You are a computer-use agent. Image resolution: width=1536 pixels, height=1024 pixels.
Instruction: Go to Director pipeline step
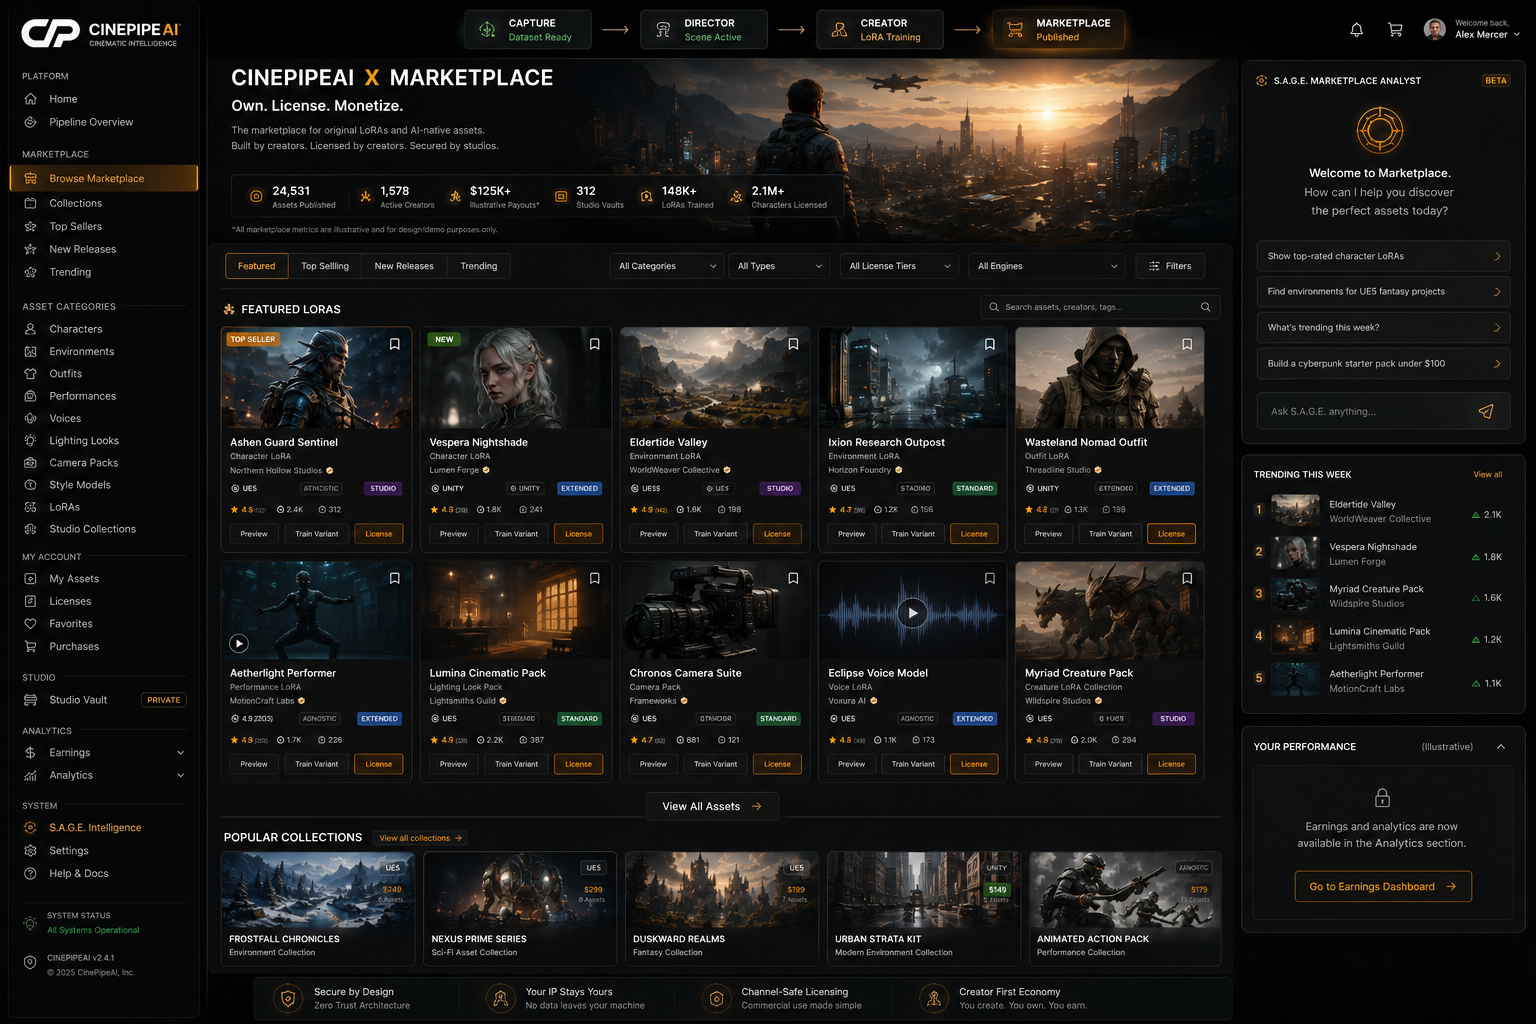704,30
